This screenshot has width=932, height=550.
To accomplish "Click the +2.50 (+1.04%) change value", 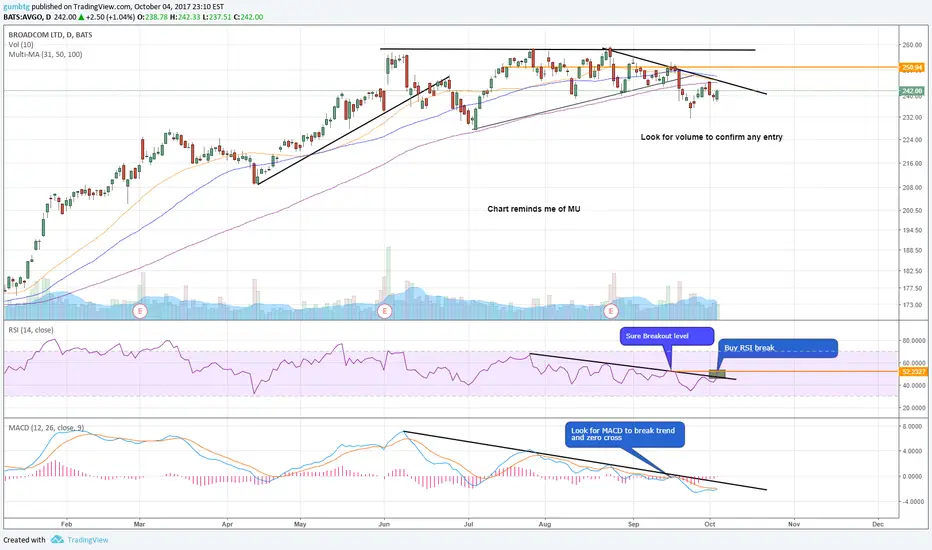I will tap(111, 17).
